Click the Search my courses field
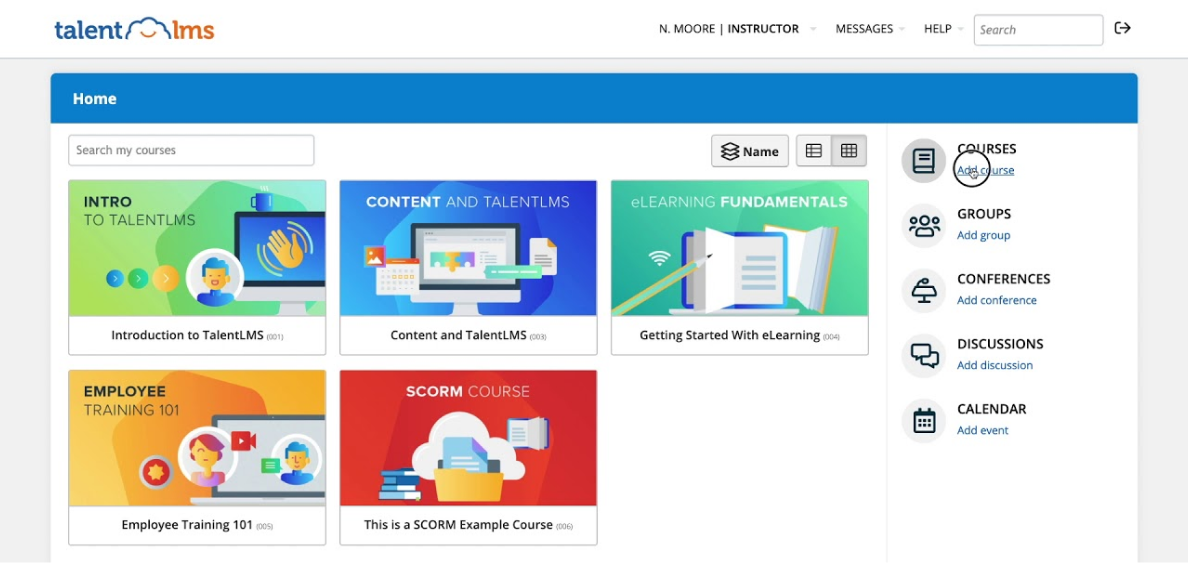Viewport: 1188px width, 563px height. click(191, 150)
